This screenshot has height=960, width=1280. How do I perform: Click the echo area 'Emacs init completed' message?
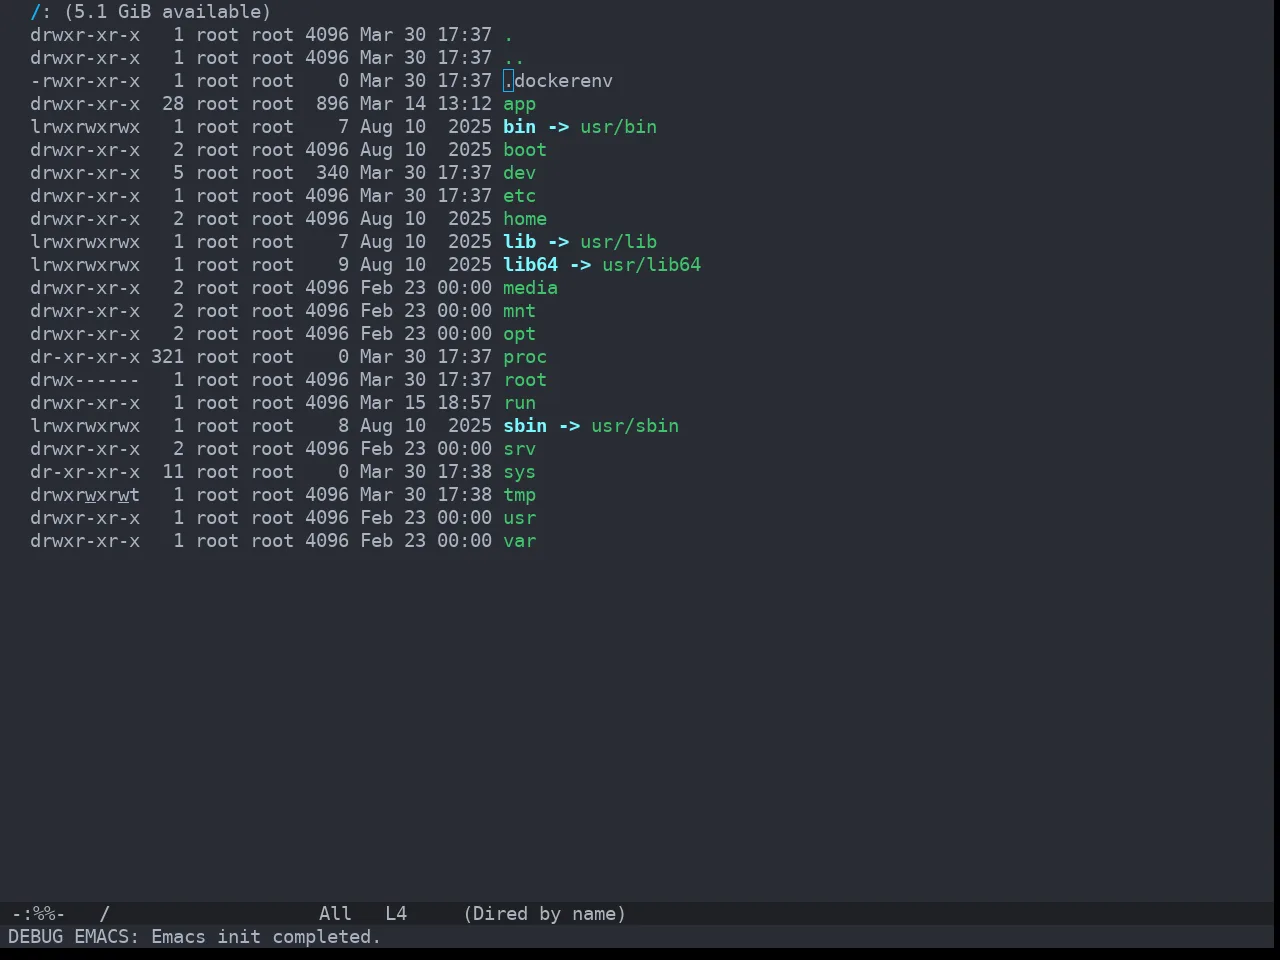coord(266,937)
